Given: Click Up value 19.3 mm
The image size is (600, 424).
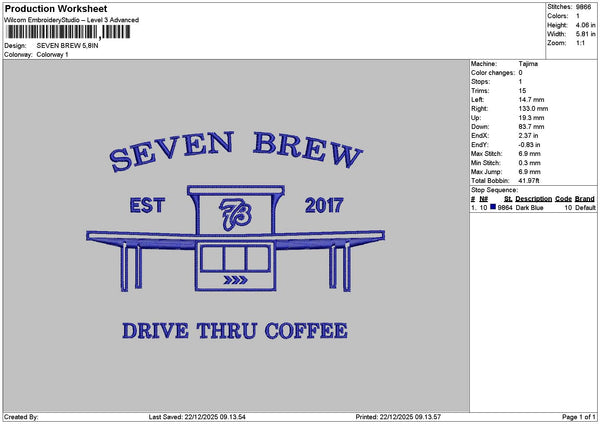Looking at the screenshot, I should 531,118.
